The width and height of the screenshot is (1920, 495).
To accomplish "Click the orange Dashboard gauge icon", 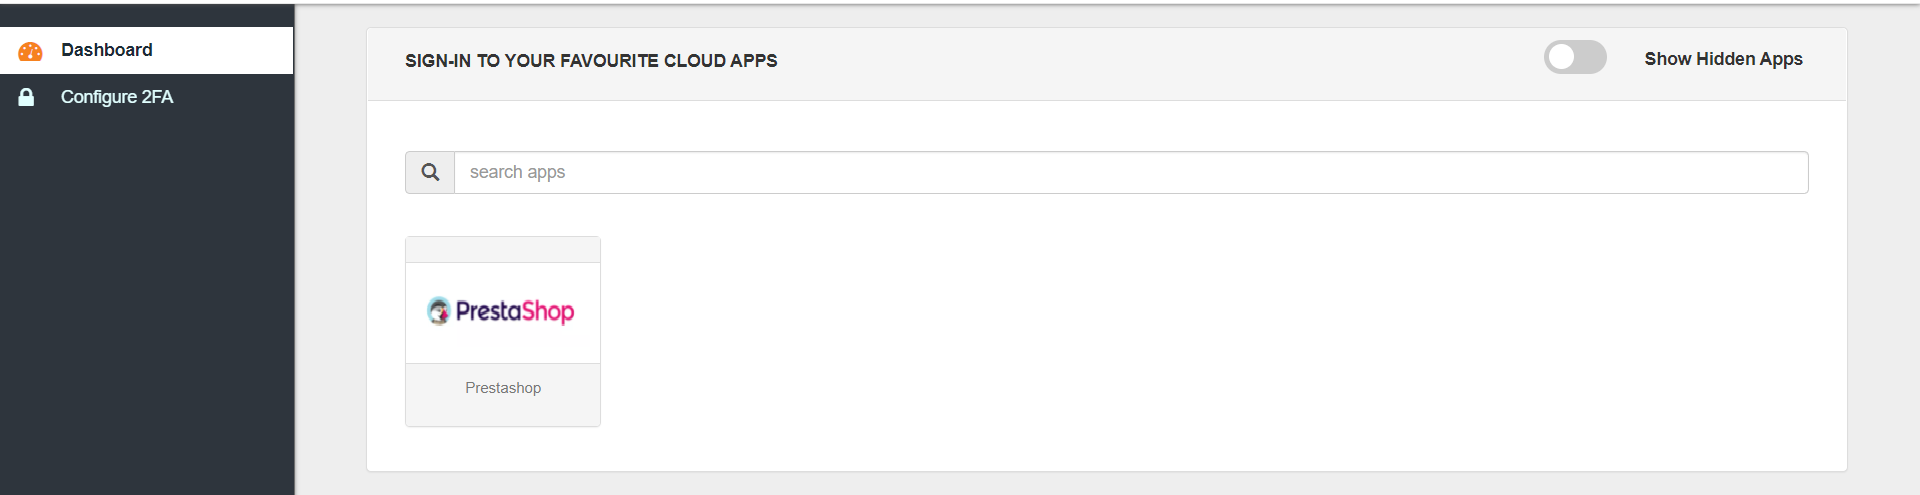I will point(30,51).
